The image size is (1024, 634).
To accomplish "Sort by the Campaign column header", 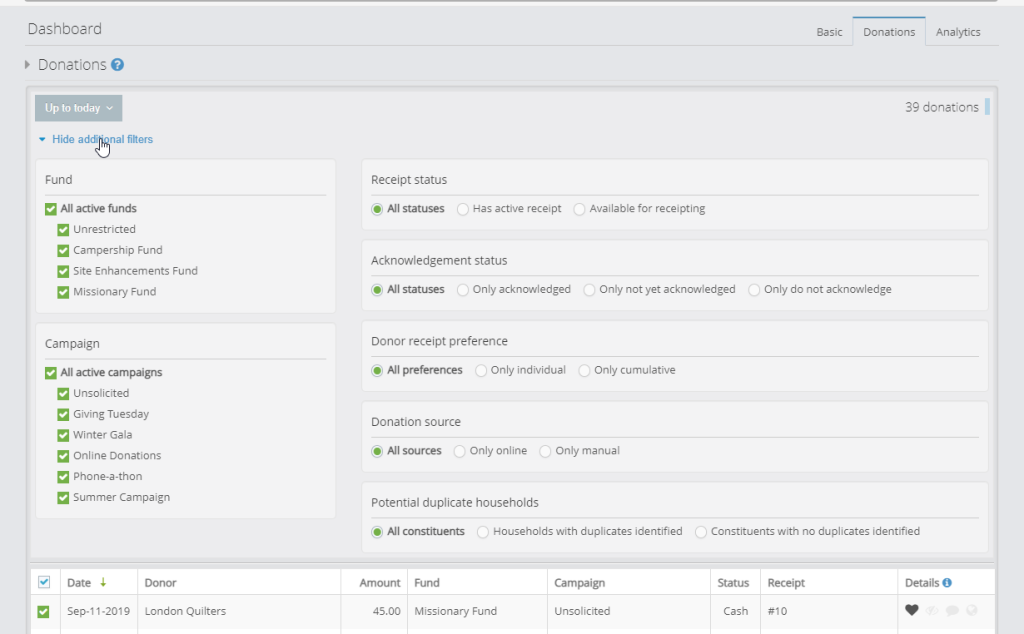I will click(x=579, y=582).
